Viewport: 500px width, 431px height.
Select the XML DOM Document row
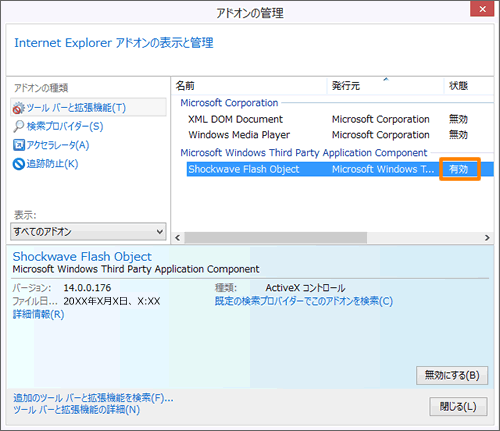(x=340, y=119)
